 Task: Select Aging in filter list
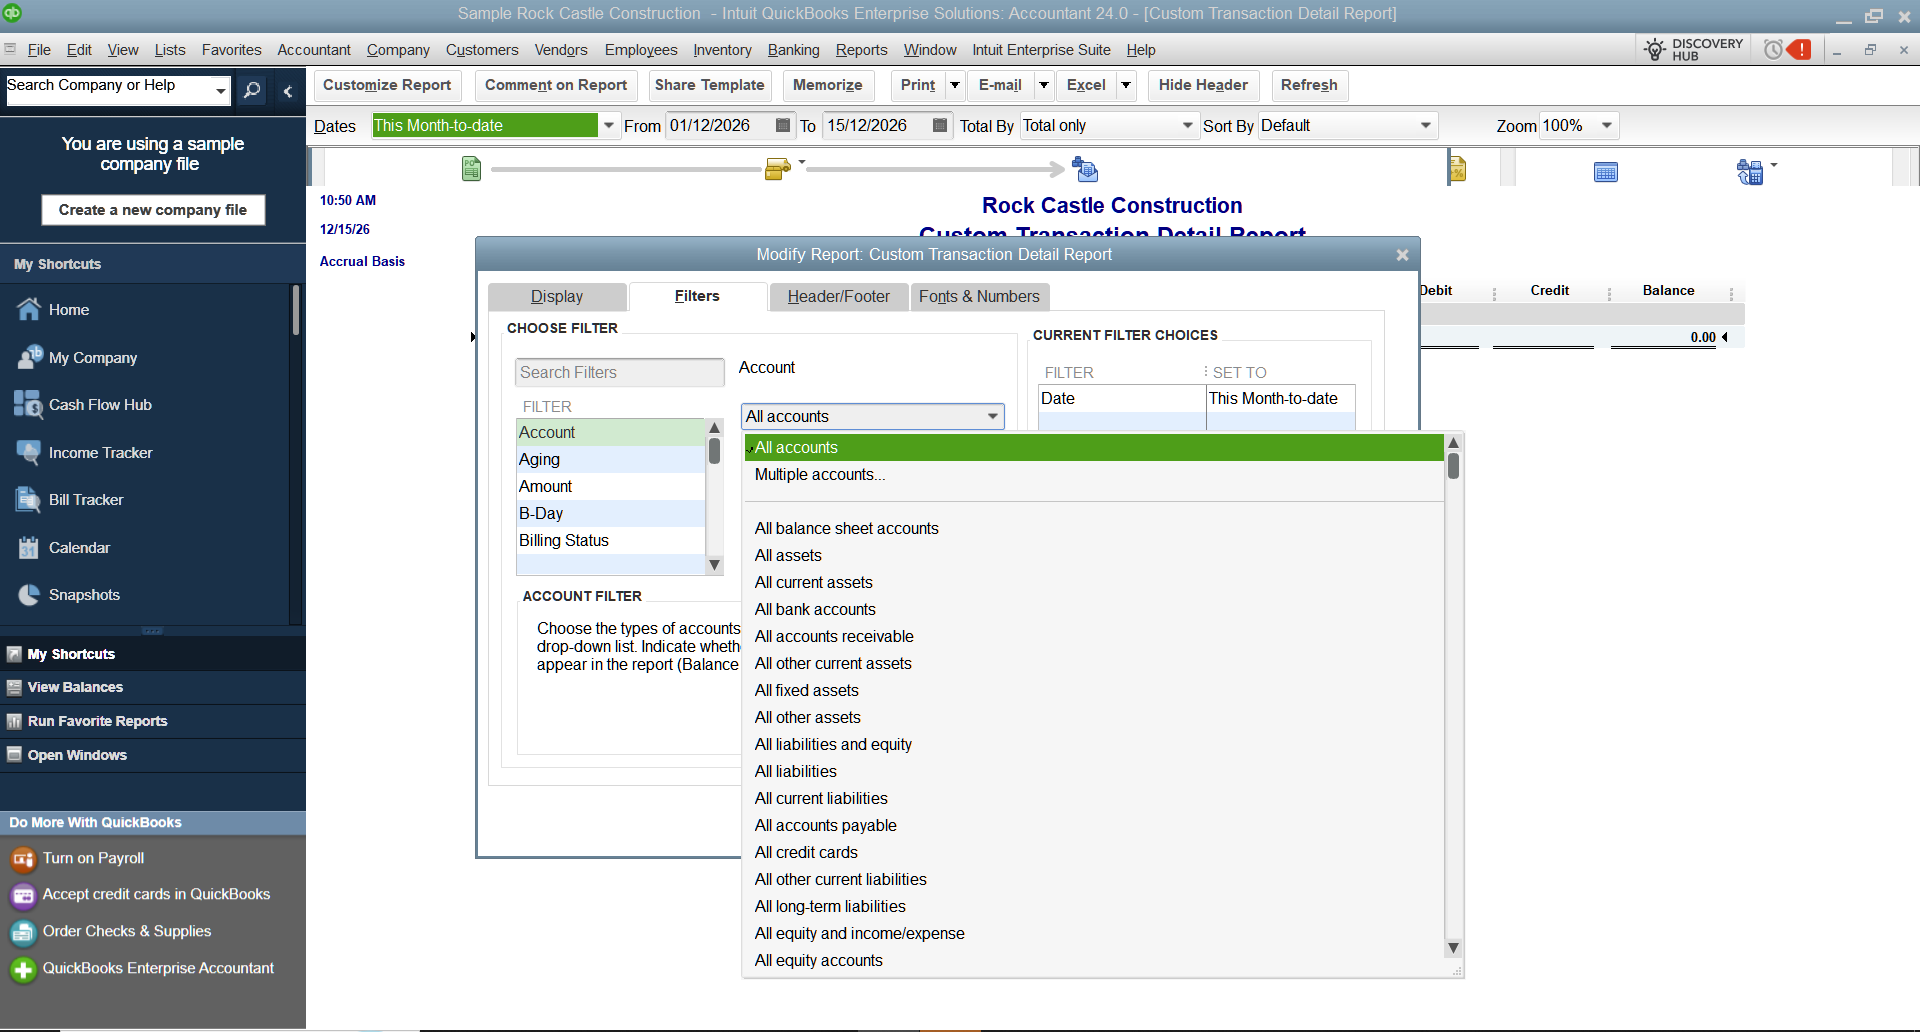tap(611, 460)
